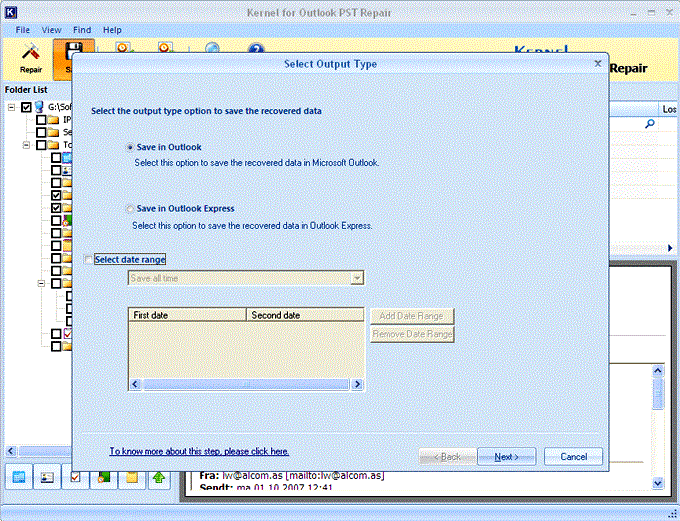Open the Save all time dropdown
Screen dimensions: 680x521
point(246,278)
